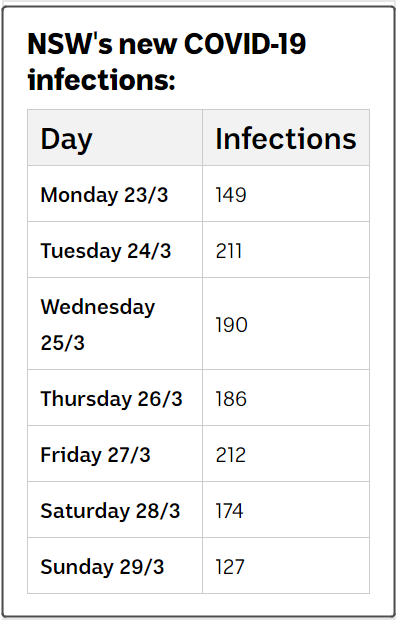Select the Infections column header
The image size is (398, 620).
[x=286, y=139]
